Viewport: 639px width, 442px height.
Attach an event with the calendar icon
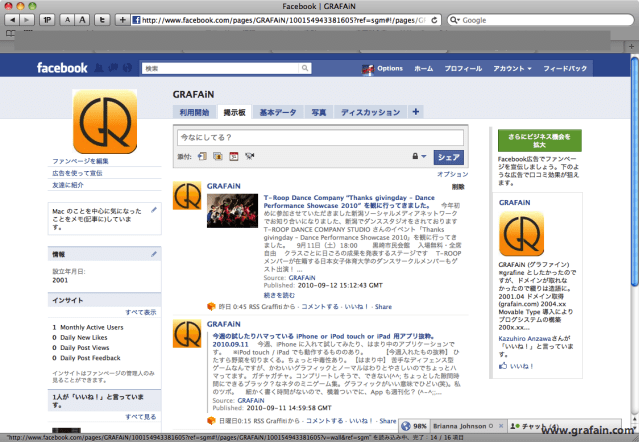[234, 156]
